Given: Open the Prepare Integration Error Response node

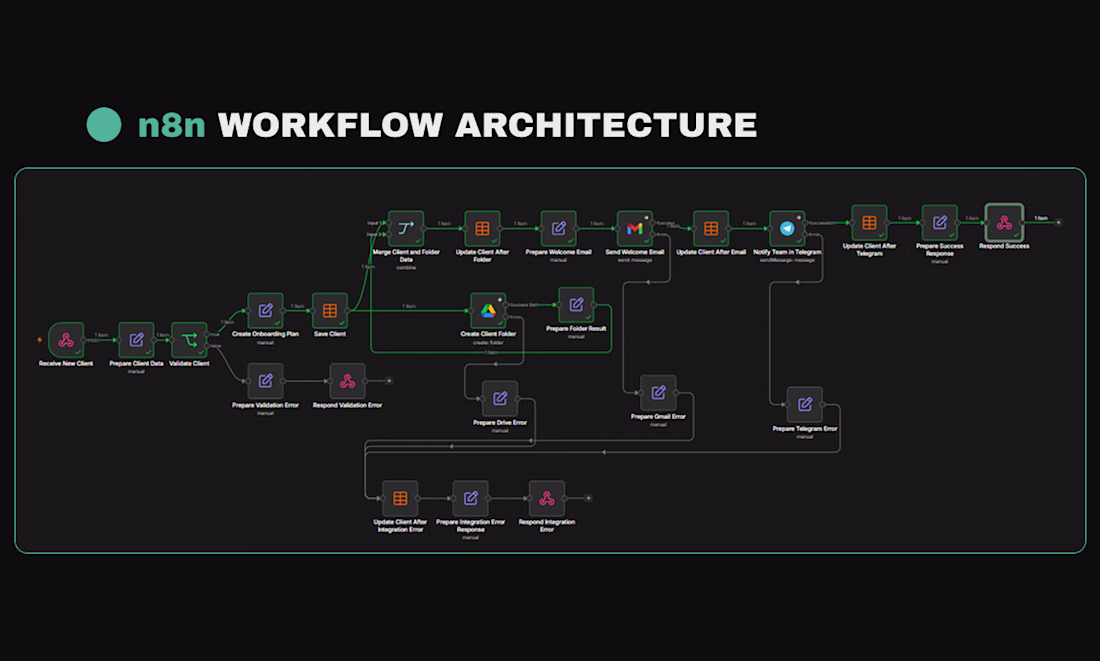Looking at the screenshot, I should pyautogui.click(x=470, y=498).
